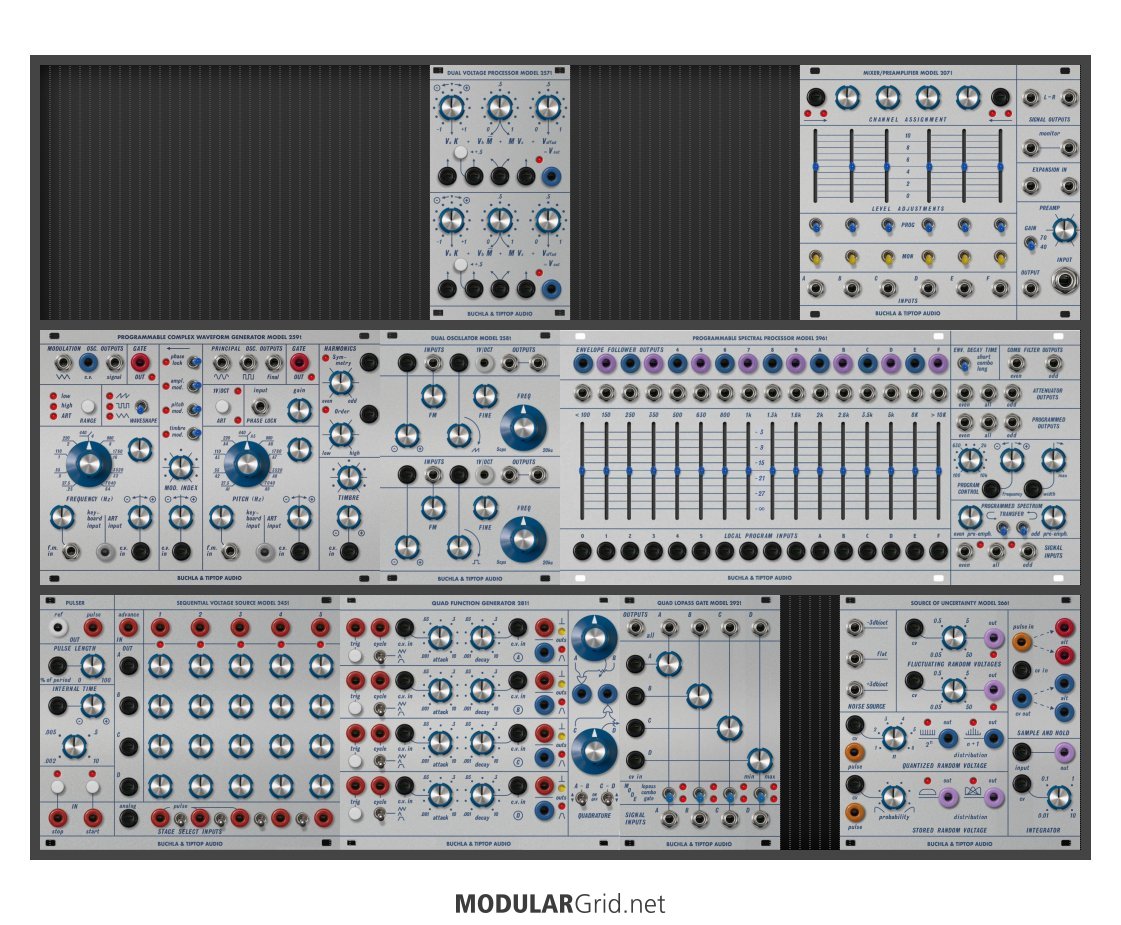Click the R signal output jack on mixer

pyautogui.click(x=1069, y=98)
